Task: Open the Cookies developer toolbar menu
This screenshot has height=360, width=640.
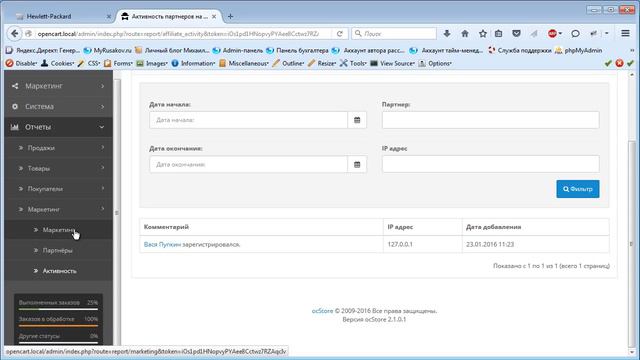Action: tap(58, 63)
